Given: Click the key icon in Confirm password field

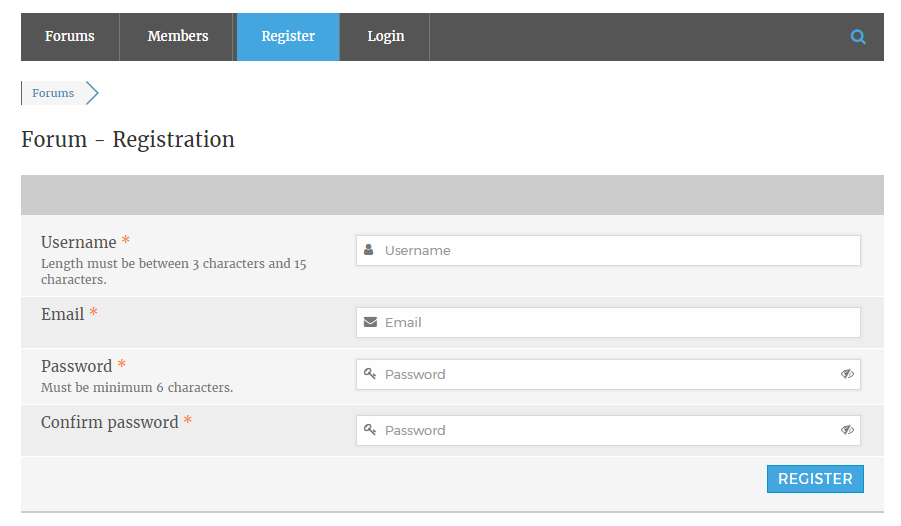Looking at the screenshot, I should (x=370, y=430).
